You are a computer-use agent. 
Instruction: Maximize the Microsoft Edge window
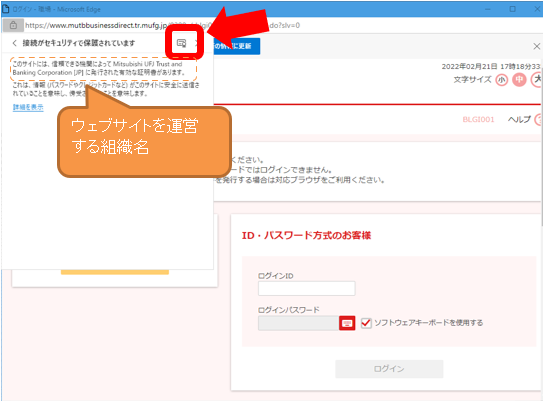pyautogui.click(x=512, y=9)
